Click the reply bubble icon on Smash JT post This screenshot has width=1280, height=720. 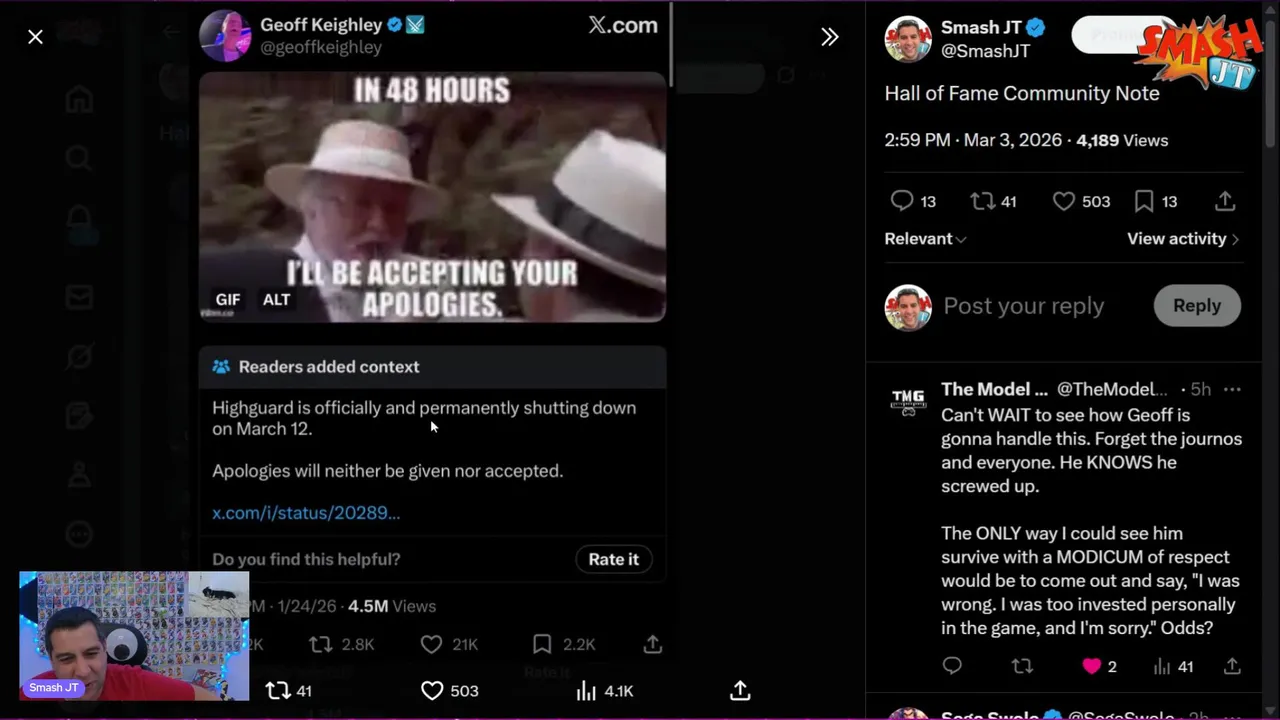pos(902,201)
